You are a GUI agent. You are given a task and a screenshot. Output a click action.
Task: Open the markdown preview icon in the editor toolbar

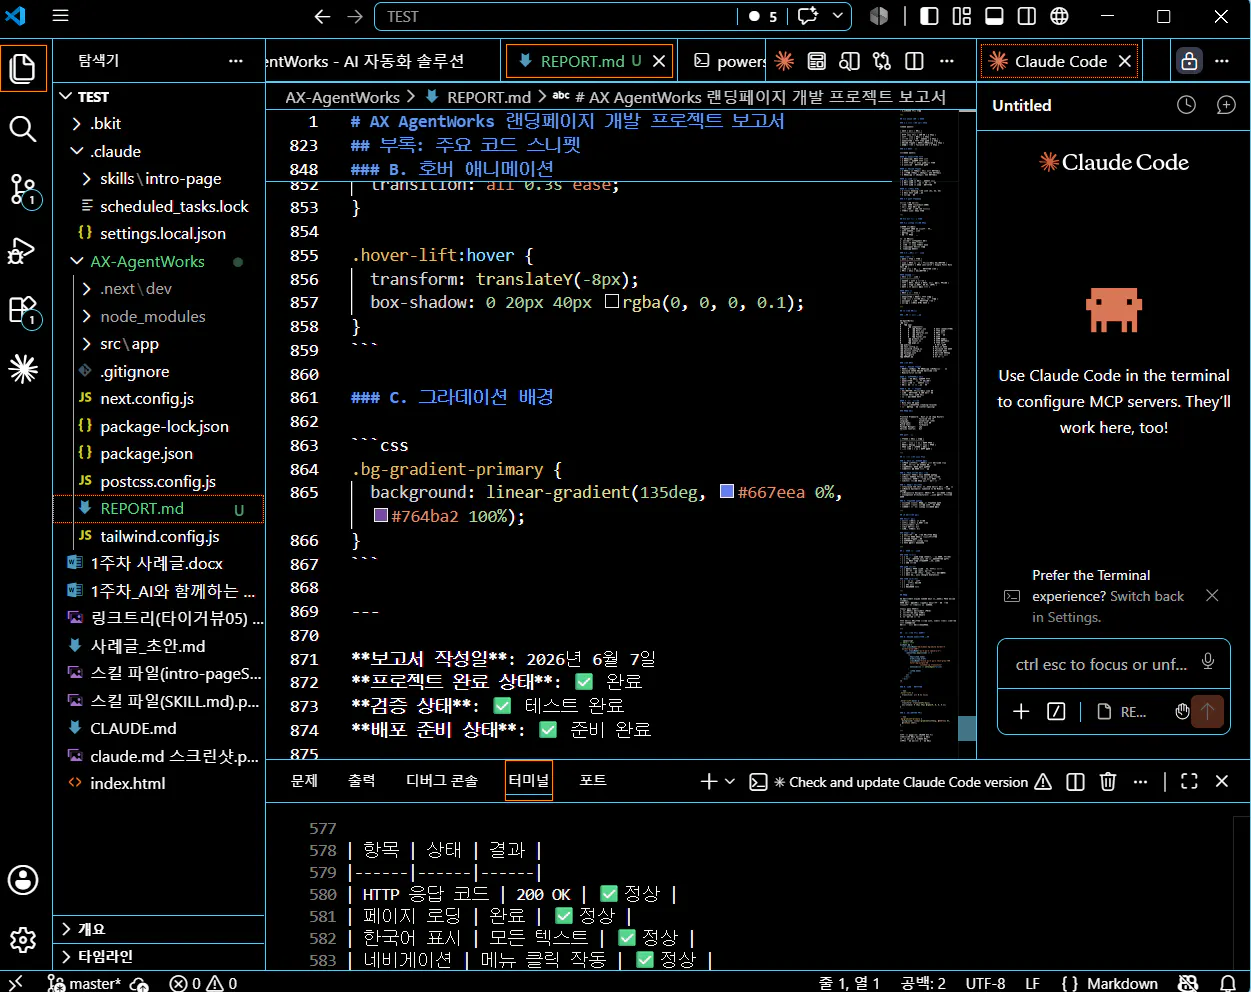click(x=817, y=61)
